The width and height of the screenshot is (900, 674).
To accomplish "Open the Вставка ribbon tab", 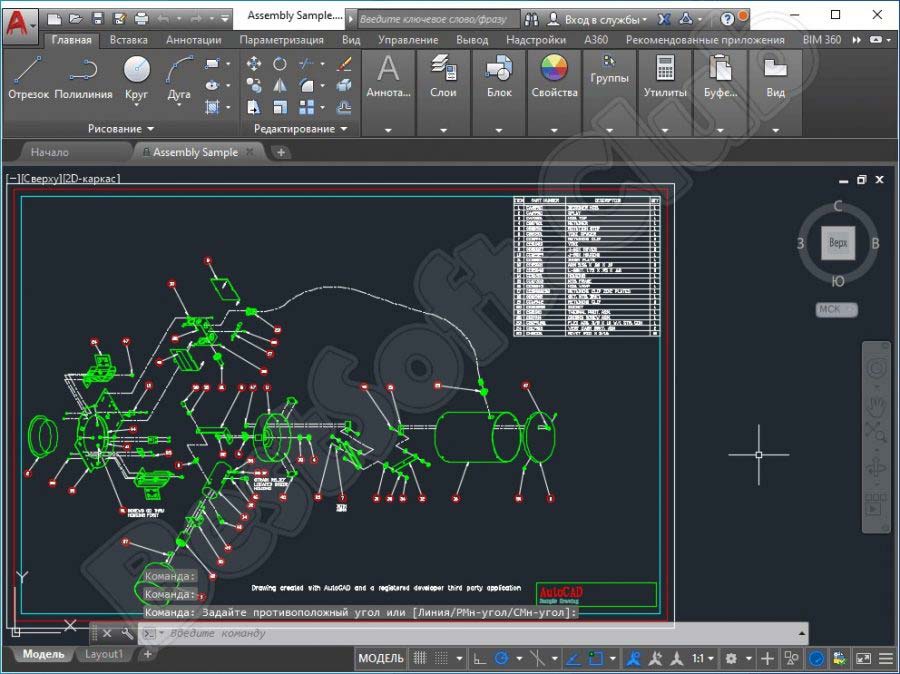I will coord(129,40).
